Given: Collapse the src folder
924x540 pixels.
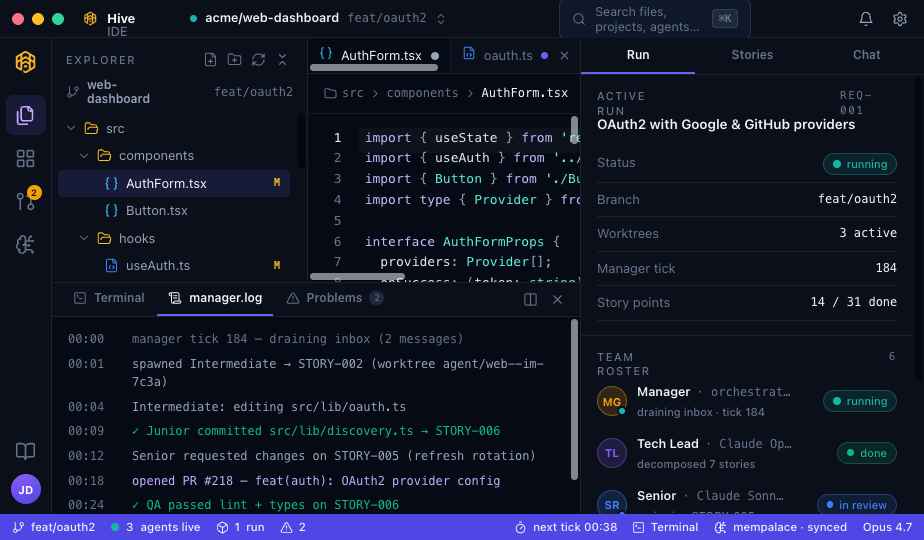Looking at the screenshot, I should (71, 128).
